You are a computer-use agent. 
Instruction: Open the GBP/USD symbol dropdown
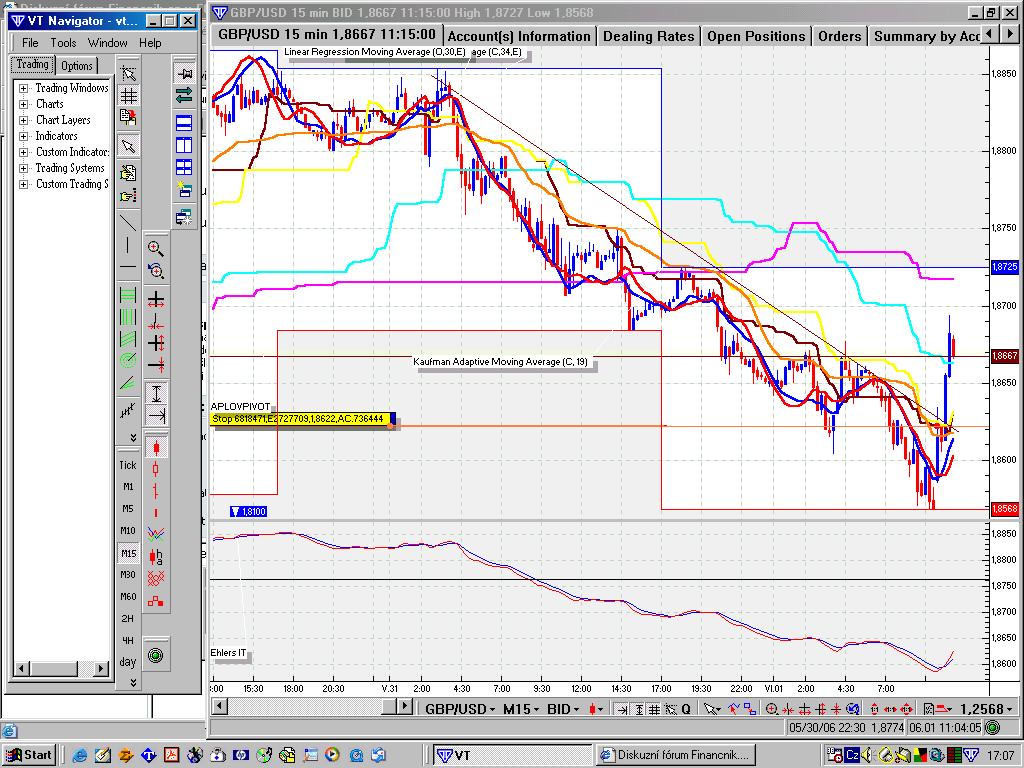pyautogui.click(x=457, y=709)
